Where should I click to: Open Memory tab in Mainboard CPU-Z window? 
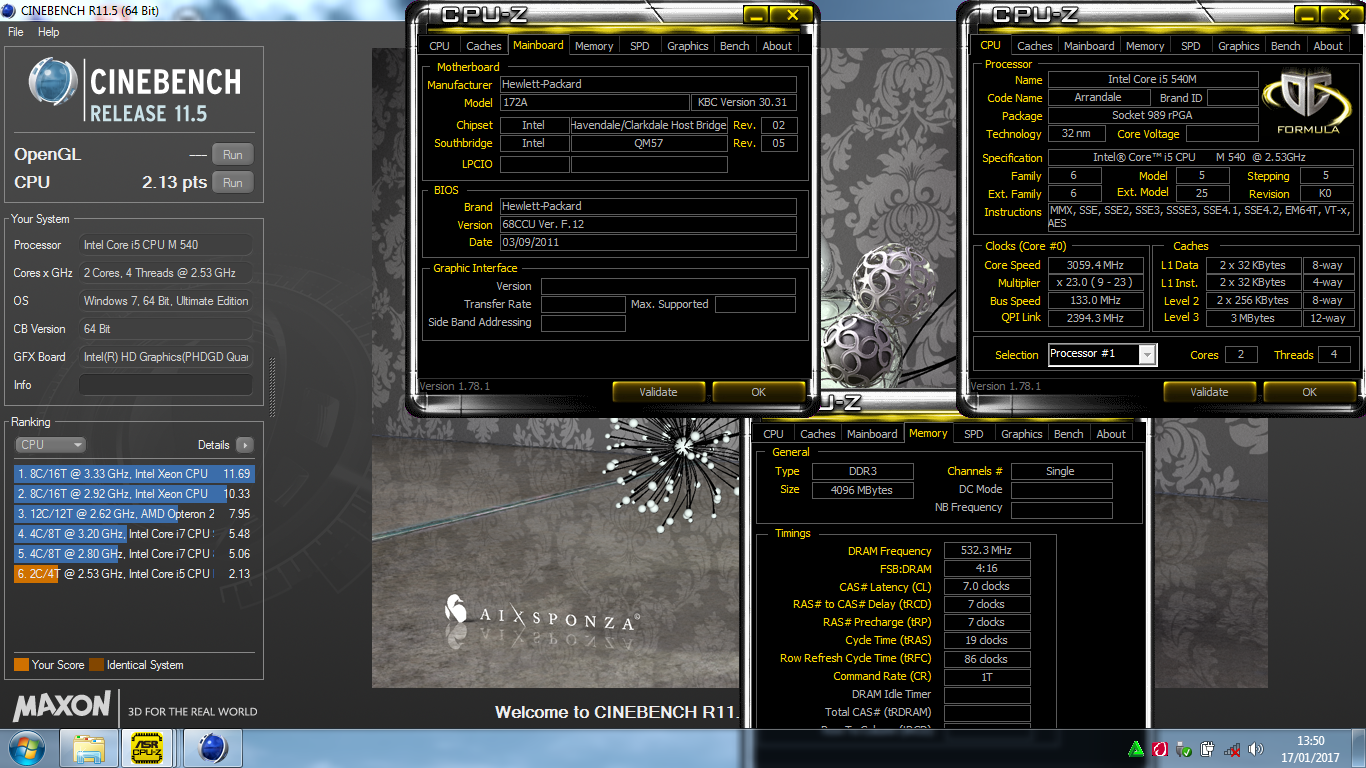click(x=594, y=46)
